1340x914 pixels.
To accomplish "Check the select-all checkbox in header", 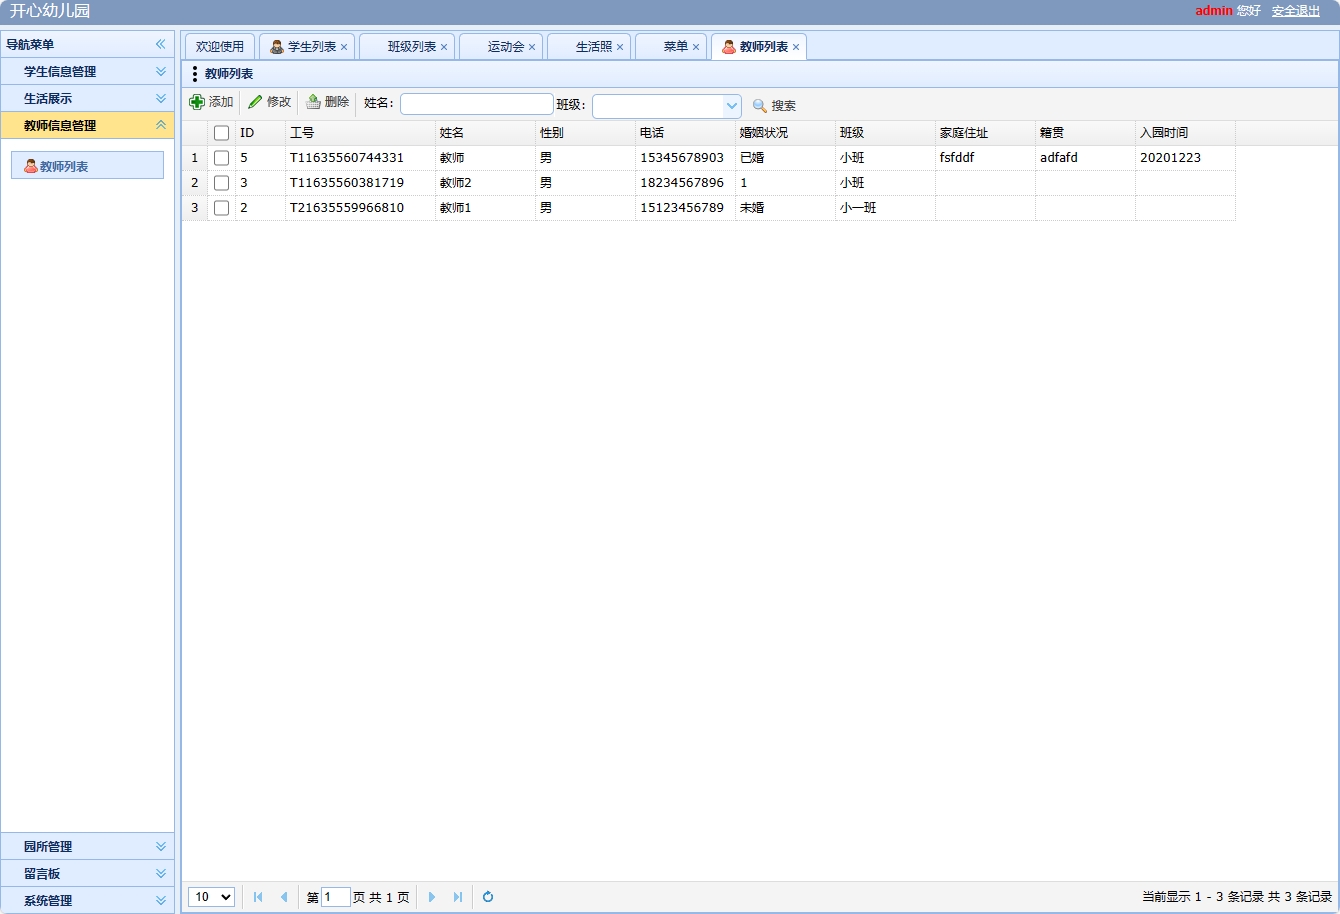I will (222, 133).
